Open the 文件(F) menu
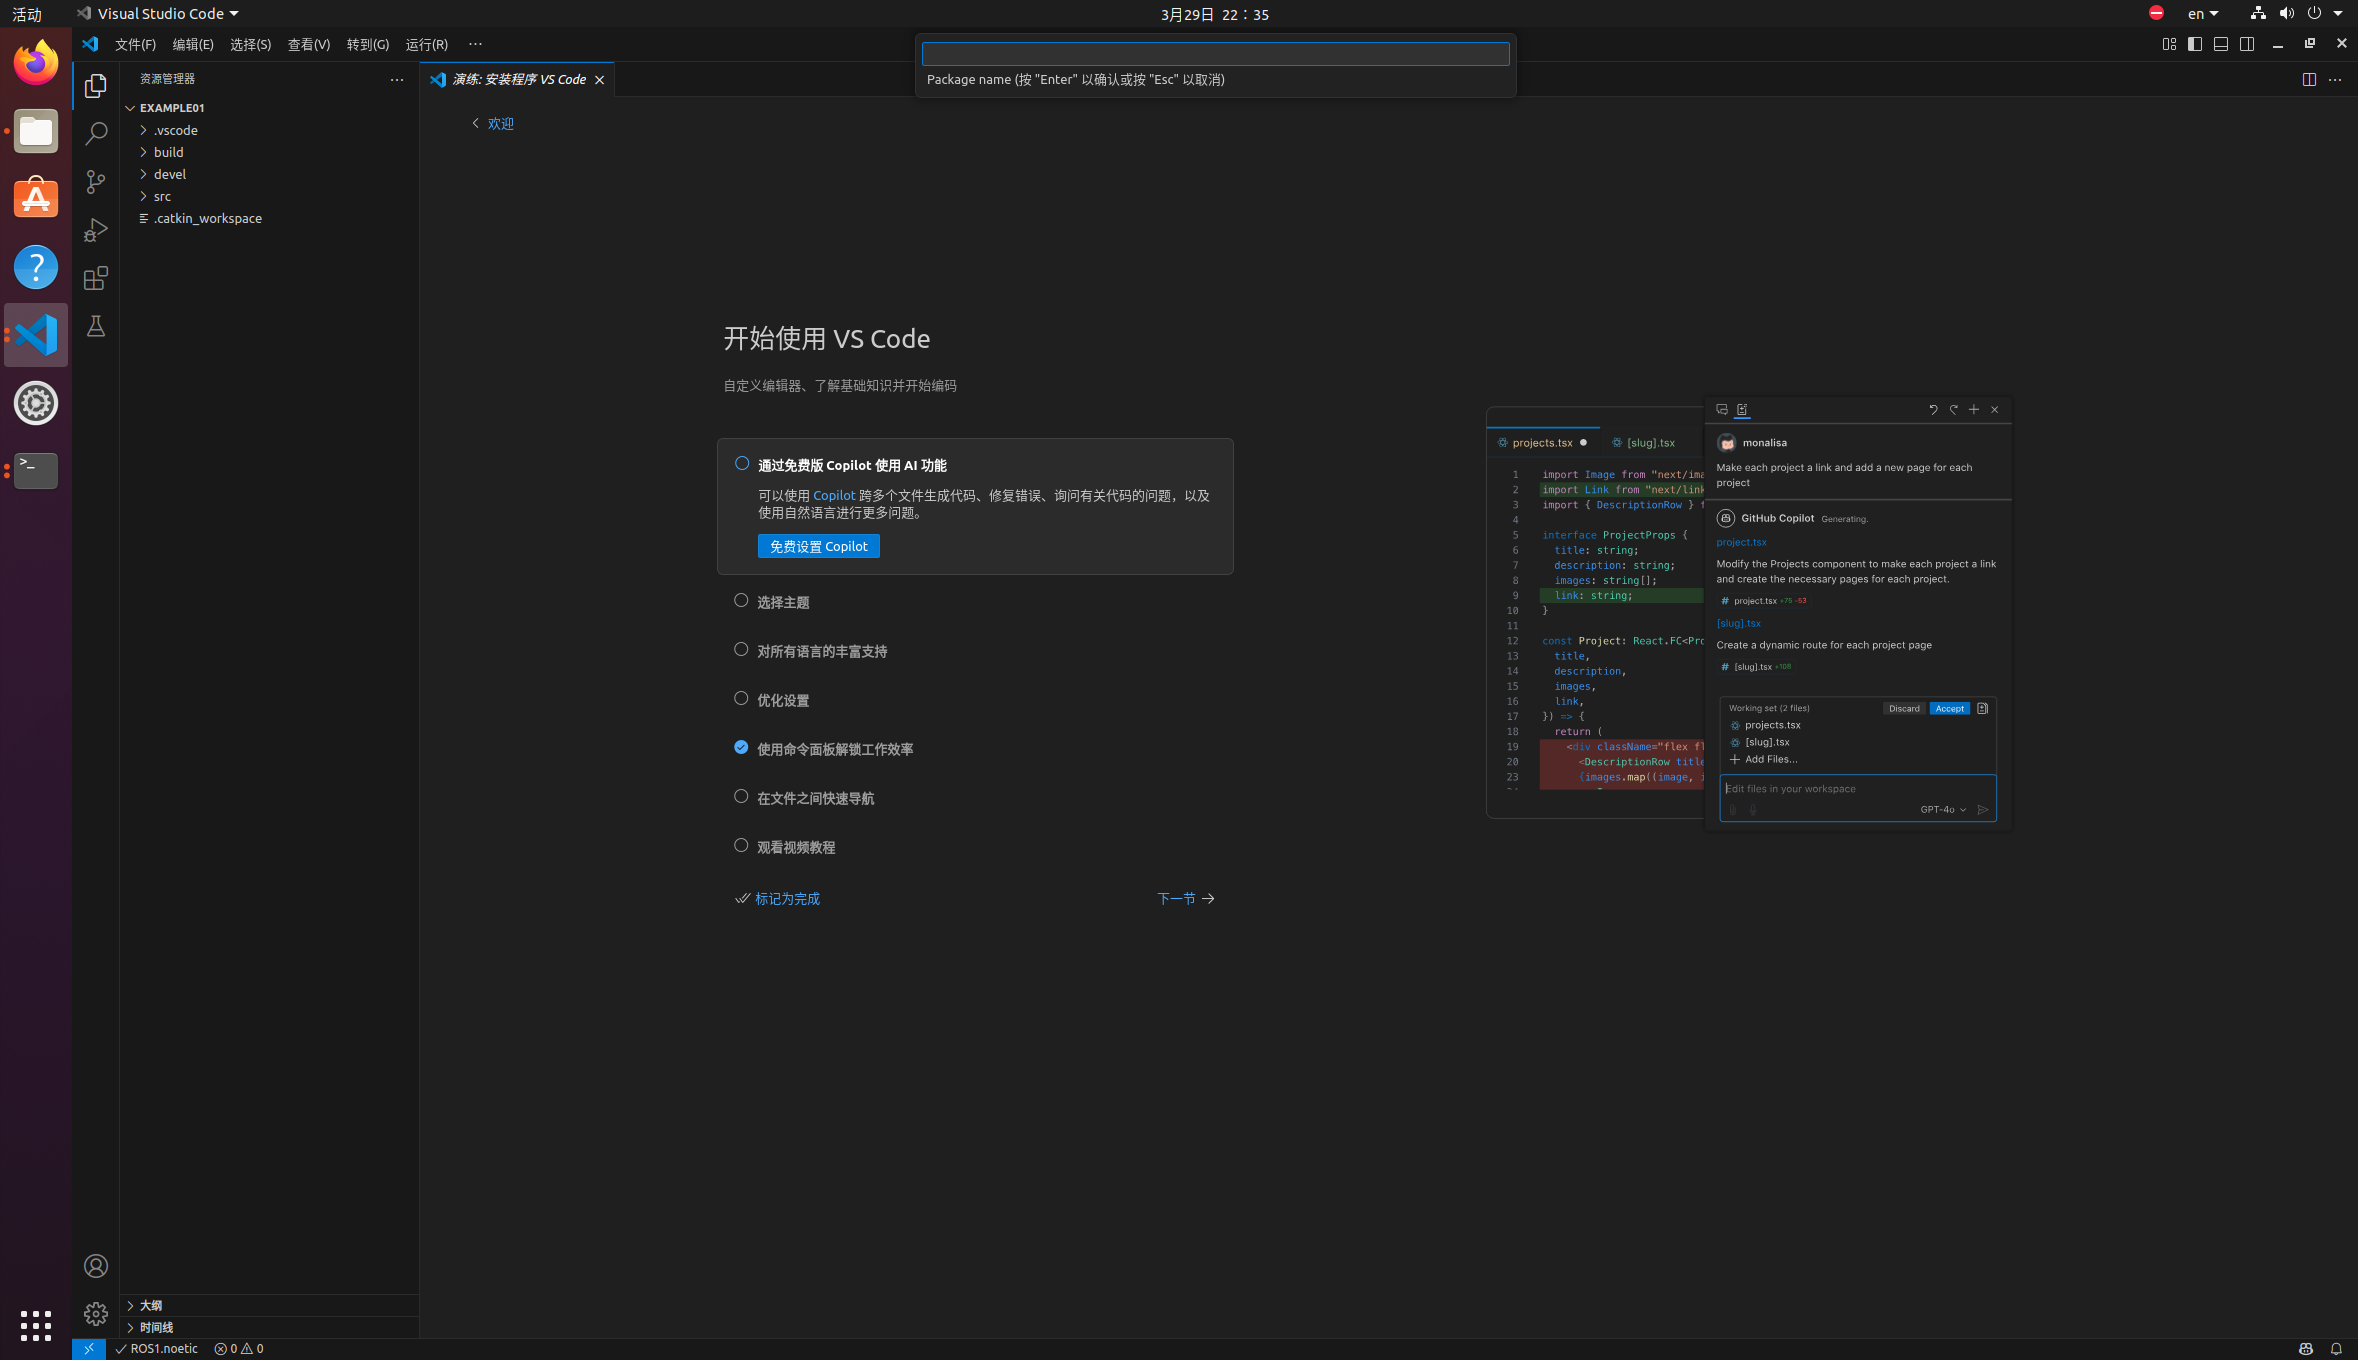 (135, 44)
